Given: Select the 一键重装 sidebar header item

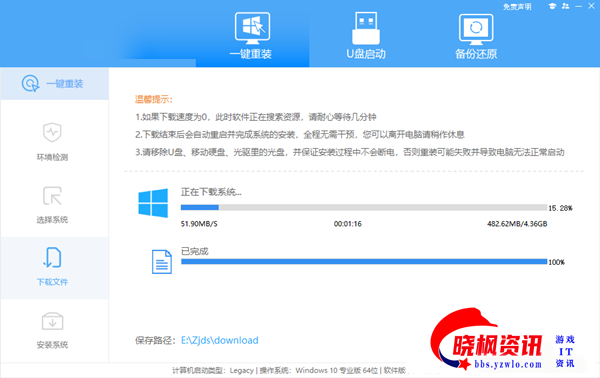Looking at the screenshot, I should click(x=54, y=84).
